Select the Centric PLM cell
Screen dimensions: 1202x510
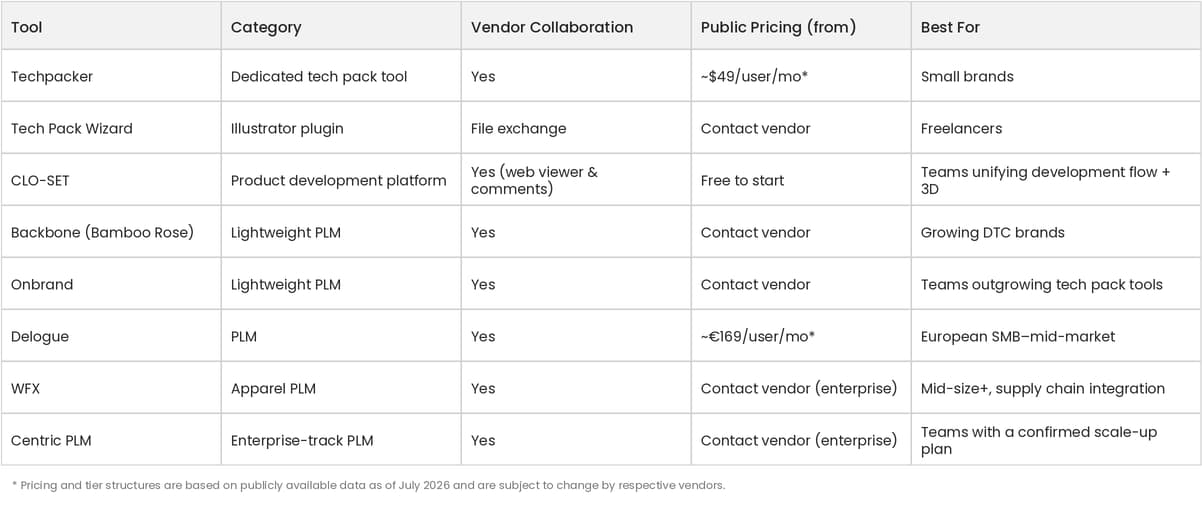pyautogui.click(x=111, y=440)
